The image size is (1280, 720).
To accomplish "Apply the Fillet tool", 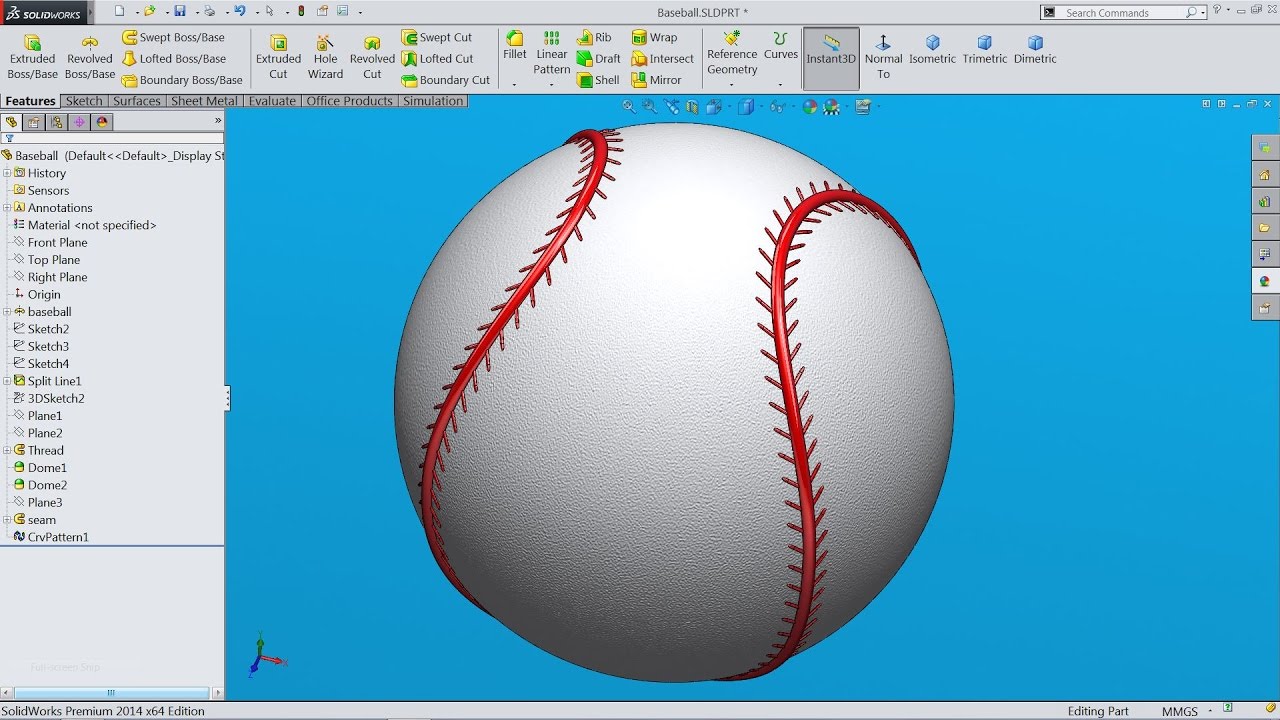I will tap(514, 46).
